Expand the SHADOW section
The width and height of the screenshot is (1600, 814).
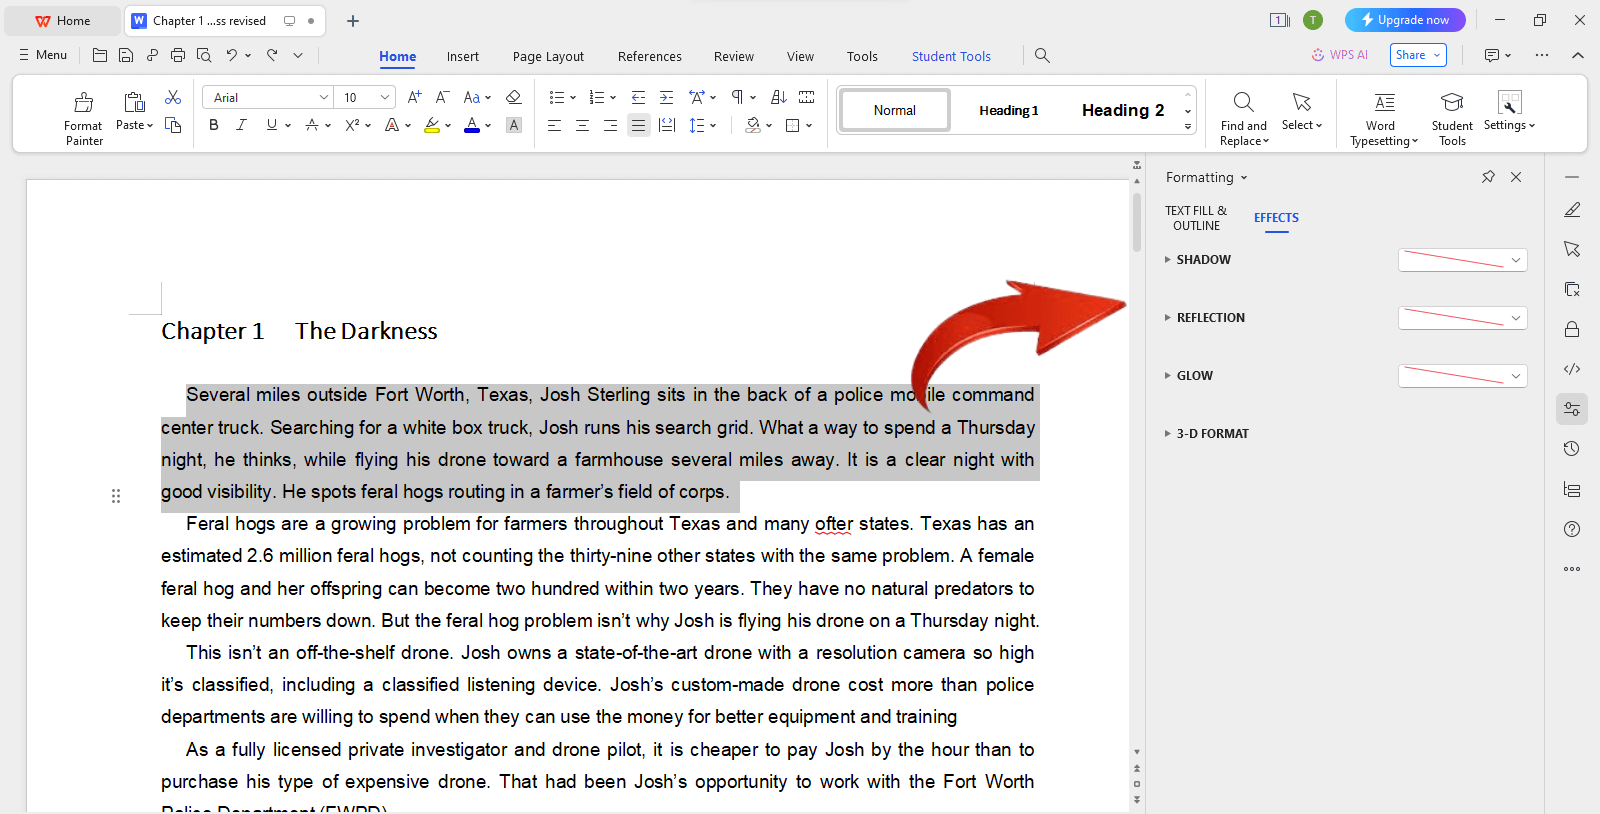(1168, 260)
